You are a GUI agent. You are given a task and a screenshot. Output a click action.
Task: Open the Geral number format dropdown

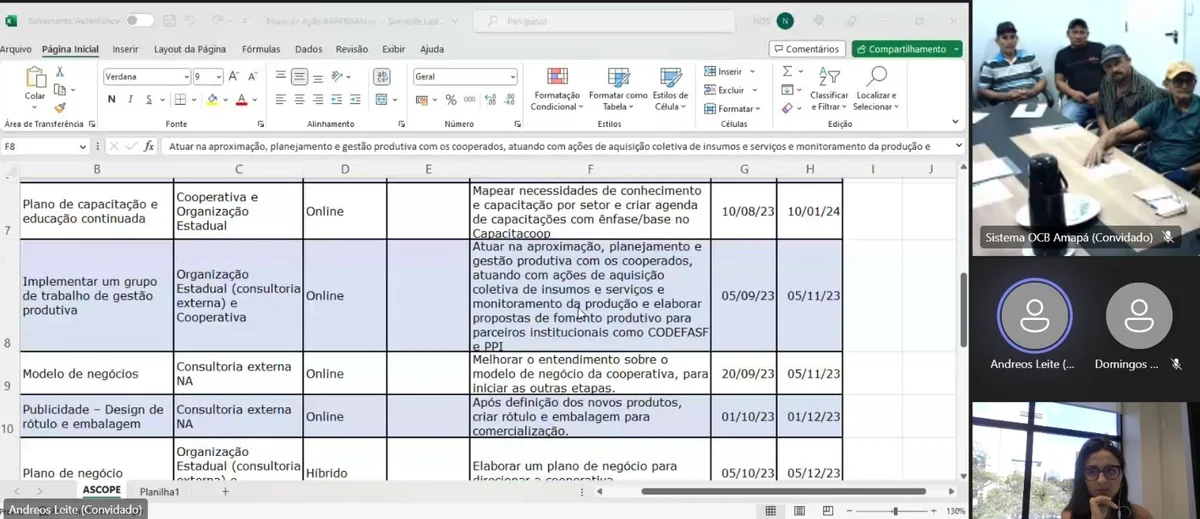(513, 77)
